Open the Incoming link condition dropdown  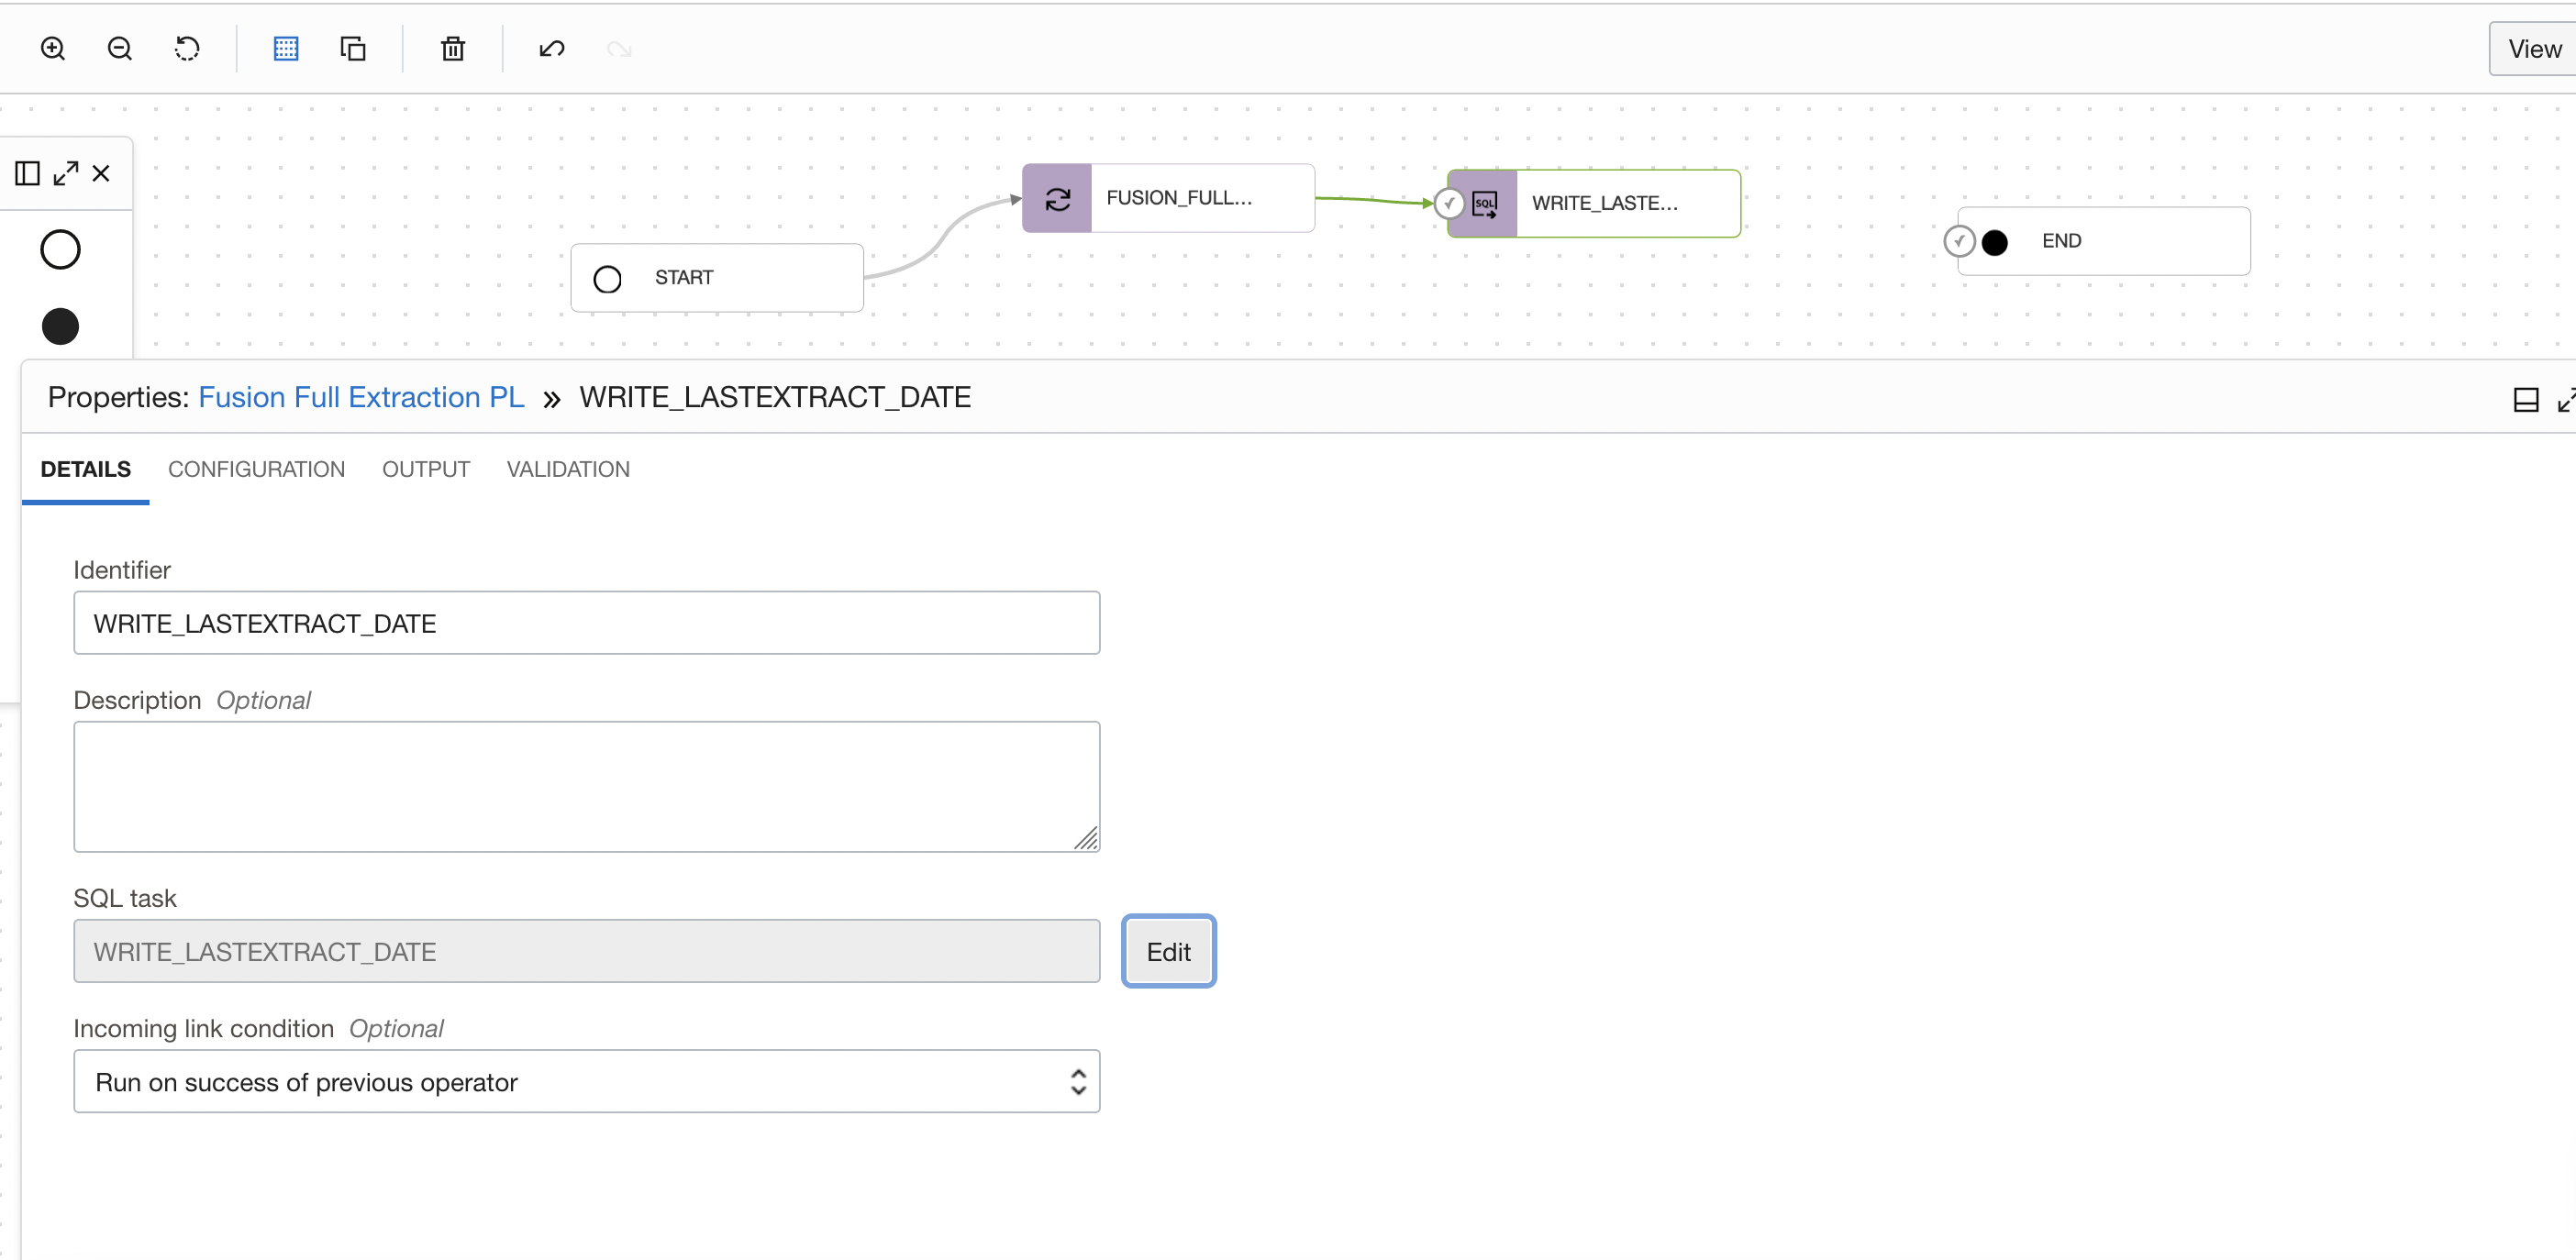click(1078, 1081)
